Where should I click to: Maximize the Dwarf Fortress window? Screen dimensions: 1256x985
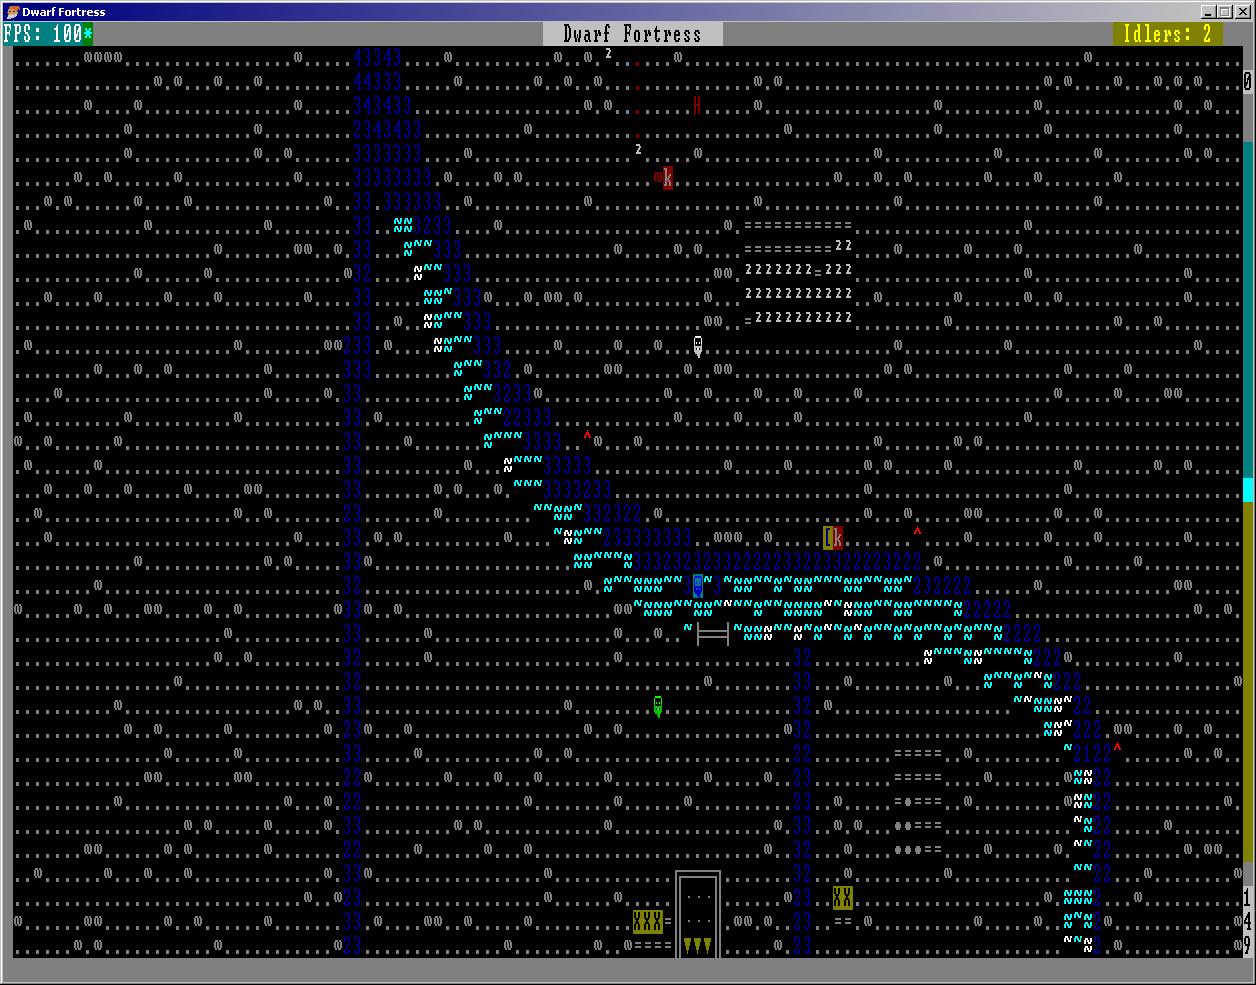[x=1226, y=12]
